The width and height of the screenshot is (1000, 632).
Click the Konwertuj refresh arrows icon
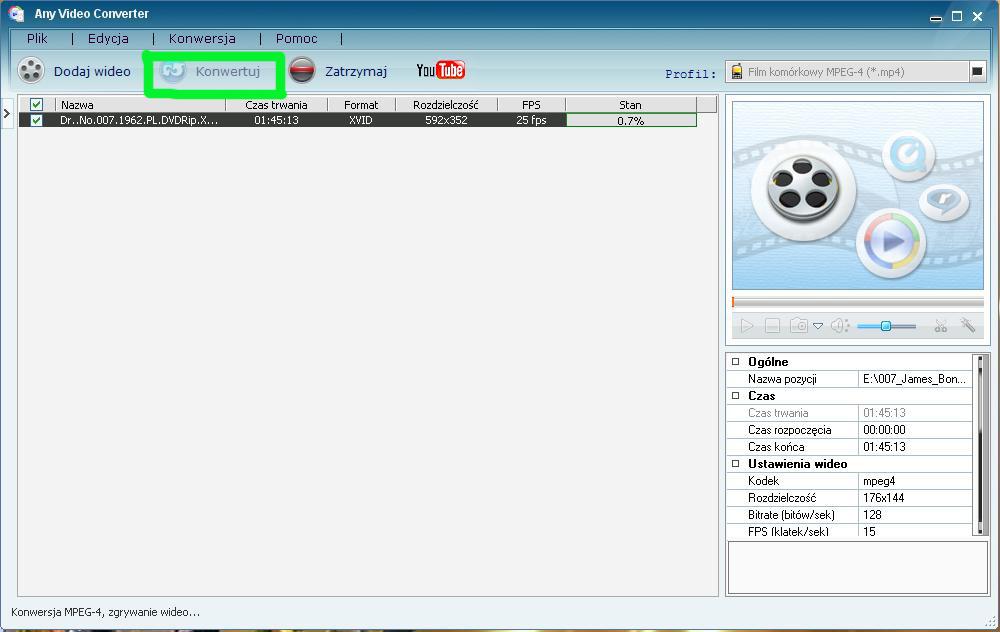coord(172,71)
